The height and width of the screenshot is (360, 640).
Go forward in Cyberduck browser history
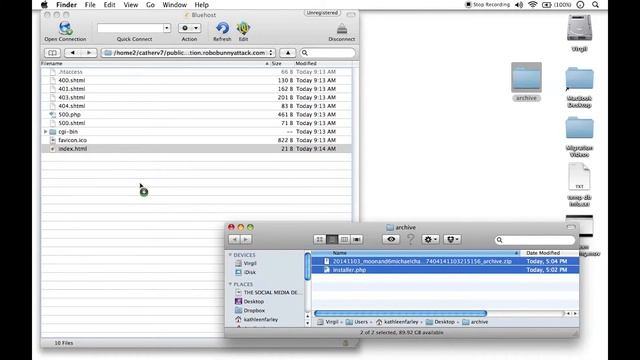[x=89, y=53]
